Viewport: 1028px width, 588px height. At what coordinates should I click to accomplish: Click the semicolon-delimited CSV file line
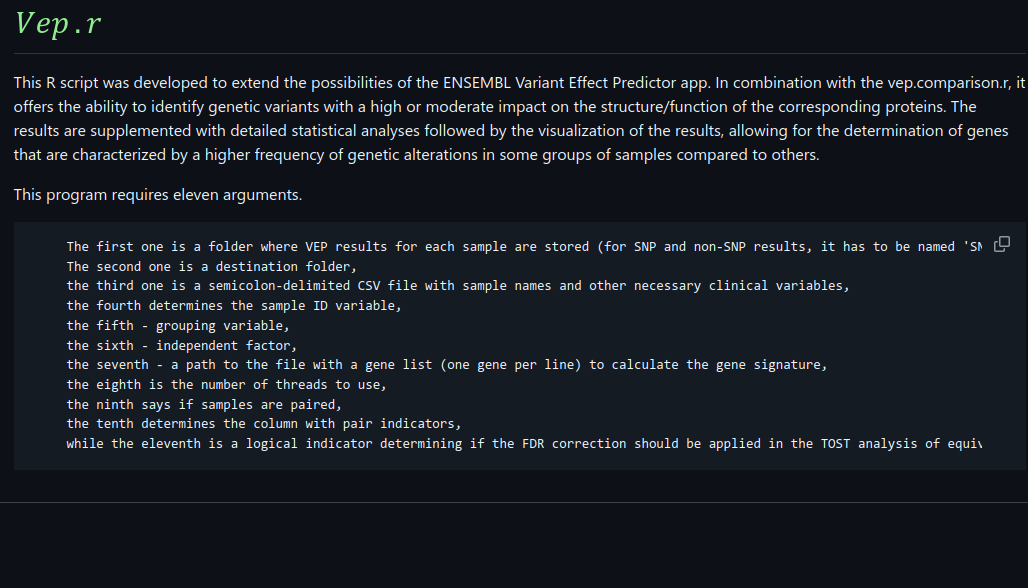[457, 286]
